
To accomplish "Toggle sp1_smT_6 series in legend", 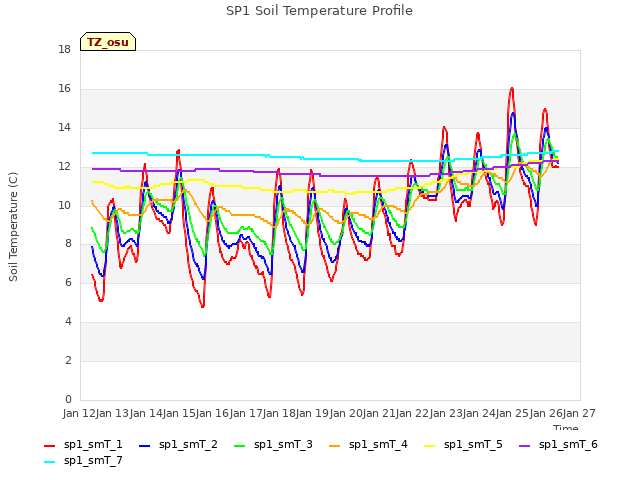I will (558, 444).
